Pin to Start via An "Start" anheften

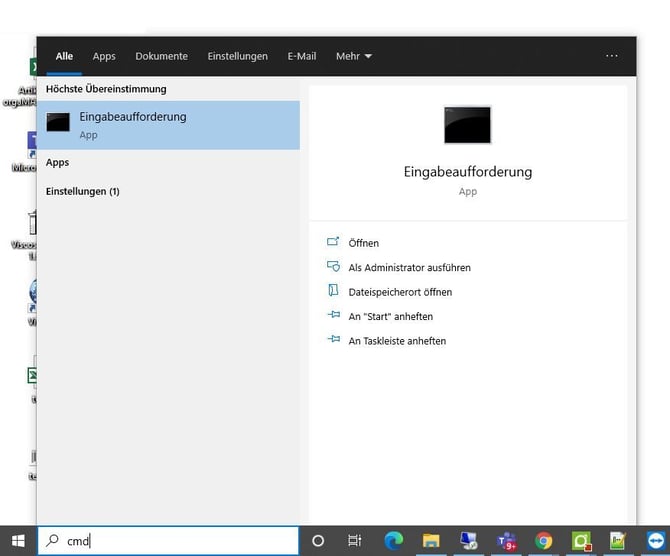[390, 317]
